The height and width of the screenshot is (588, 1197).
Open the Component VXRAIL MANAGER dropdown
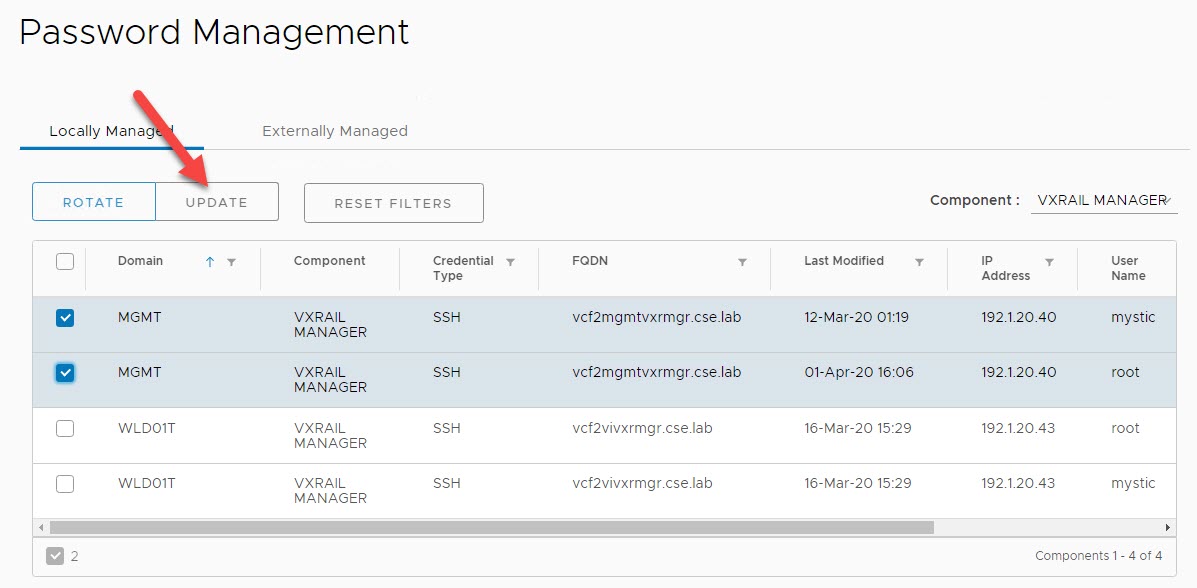pos(1104,200)
